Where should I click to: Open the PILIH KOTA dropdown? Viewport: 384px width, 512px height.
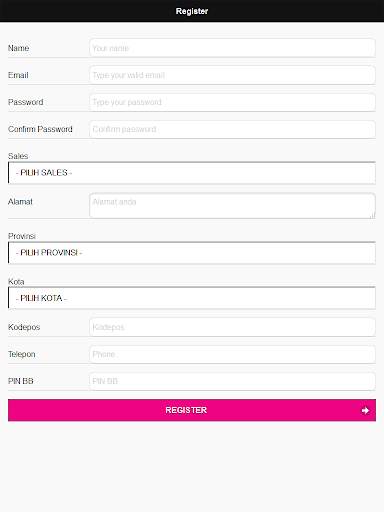(x=192, y=298)
